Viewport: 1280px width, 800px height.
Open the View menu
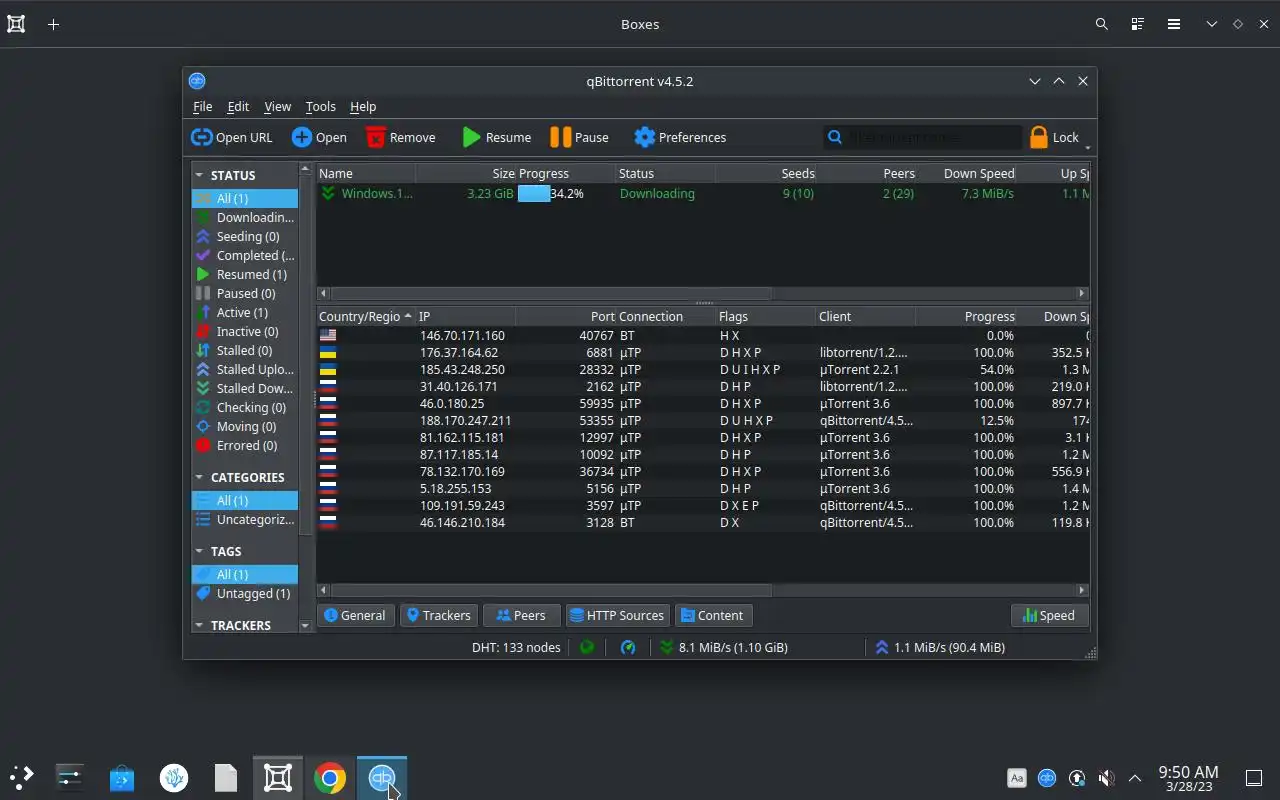pos(277,106)
